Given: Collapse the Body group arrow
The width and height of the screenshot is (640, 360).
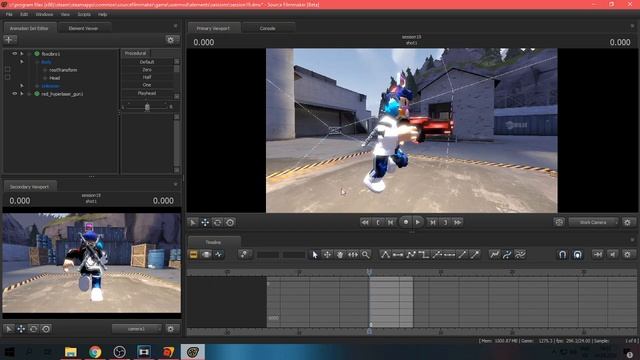Looking at the screenshot, I should click(22, 62).
